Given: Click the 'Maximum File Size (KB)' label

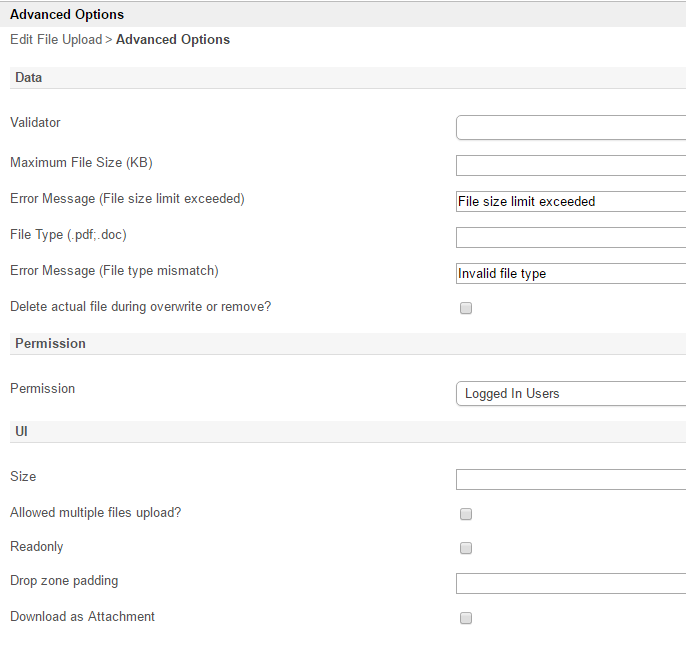Looking at the screenshot, I should click(81, 163).
